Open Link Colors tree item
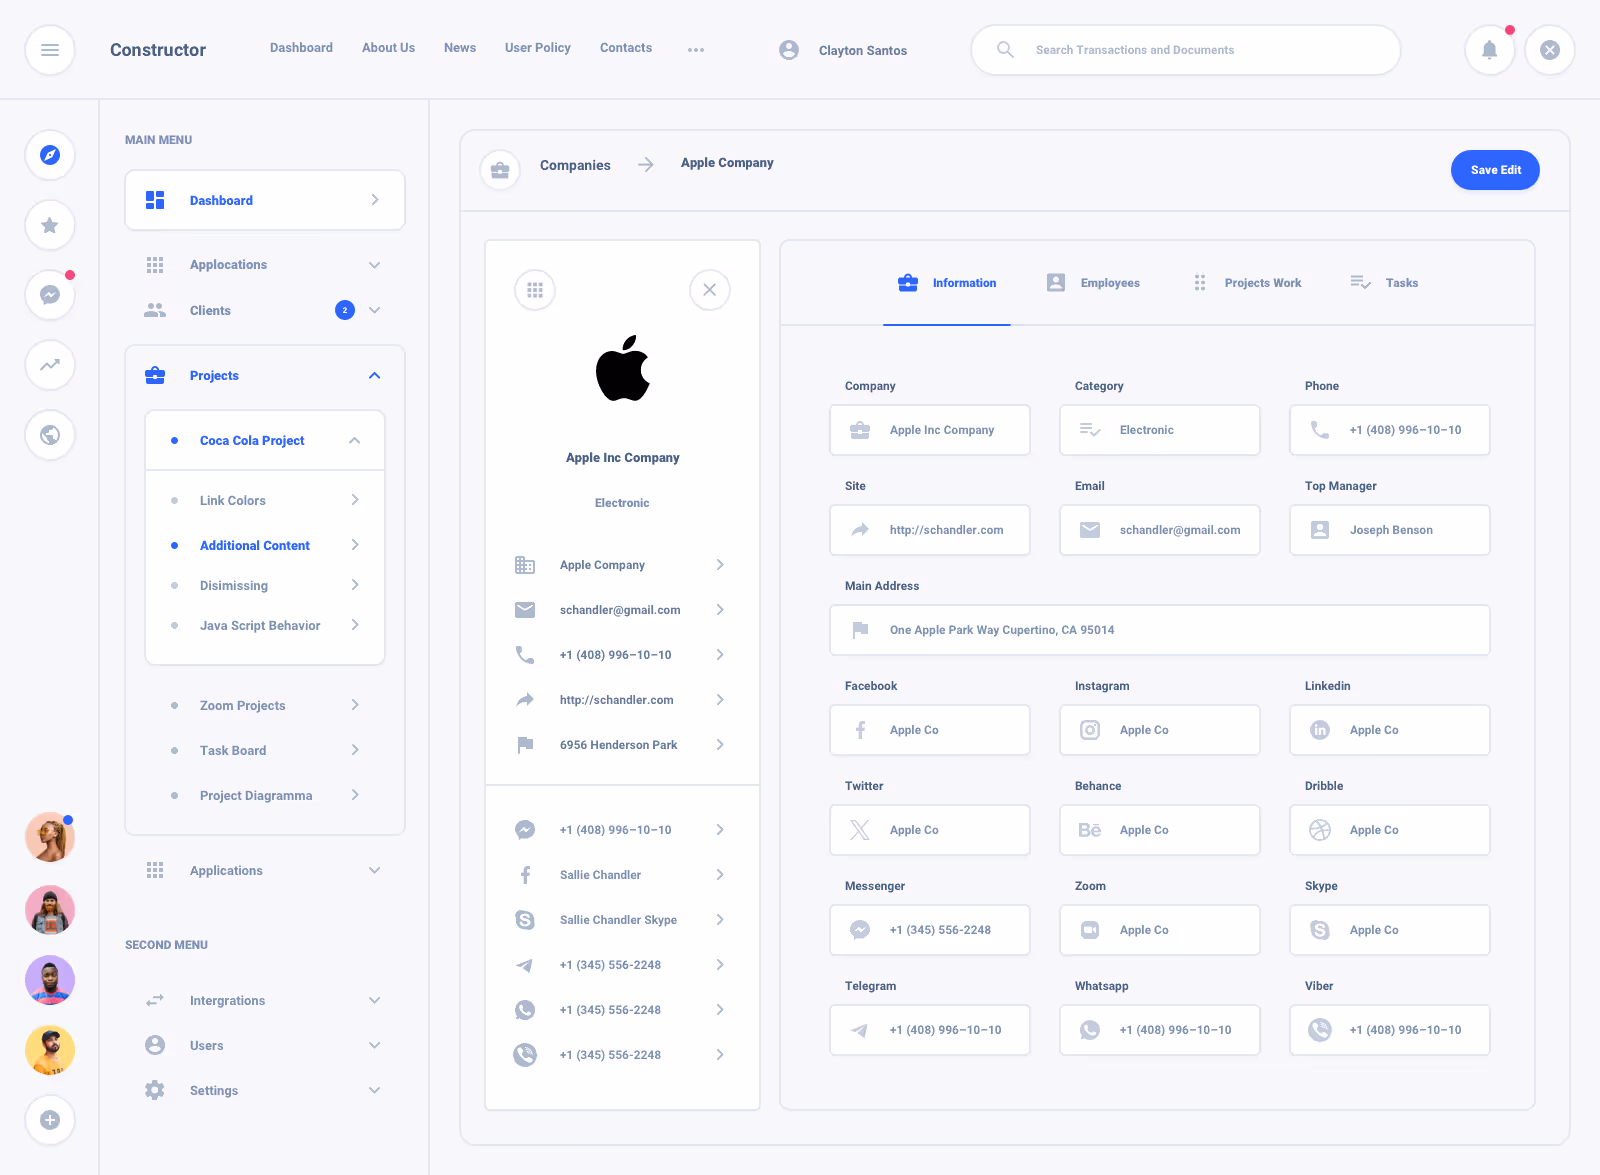This screenshot has height=1175, width=1600. [x=265, y=500]
